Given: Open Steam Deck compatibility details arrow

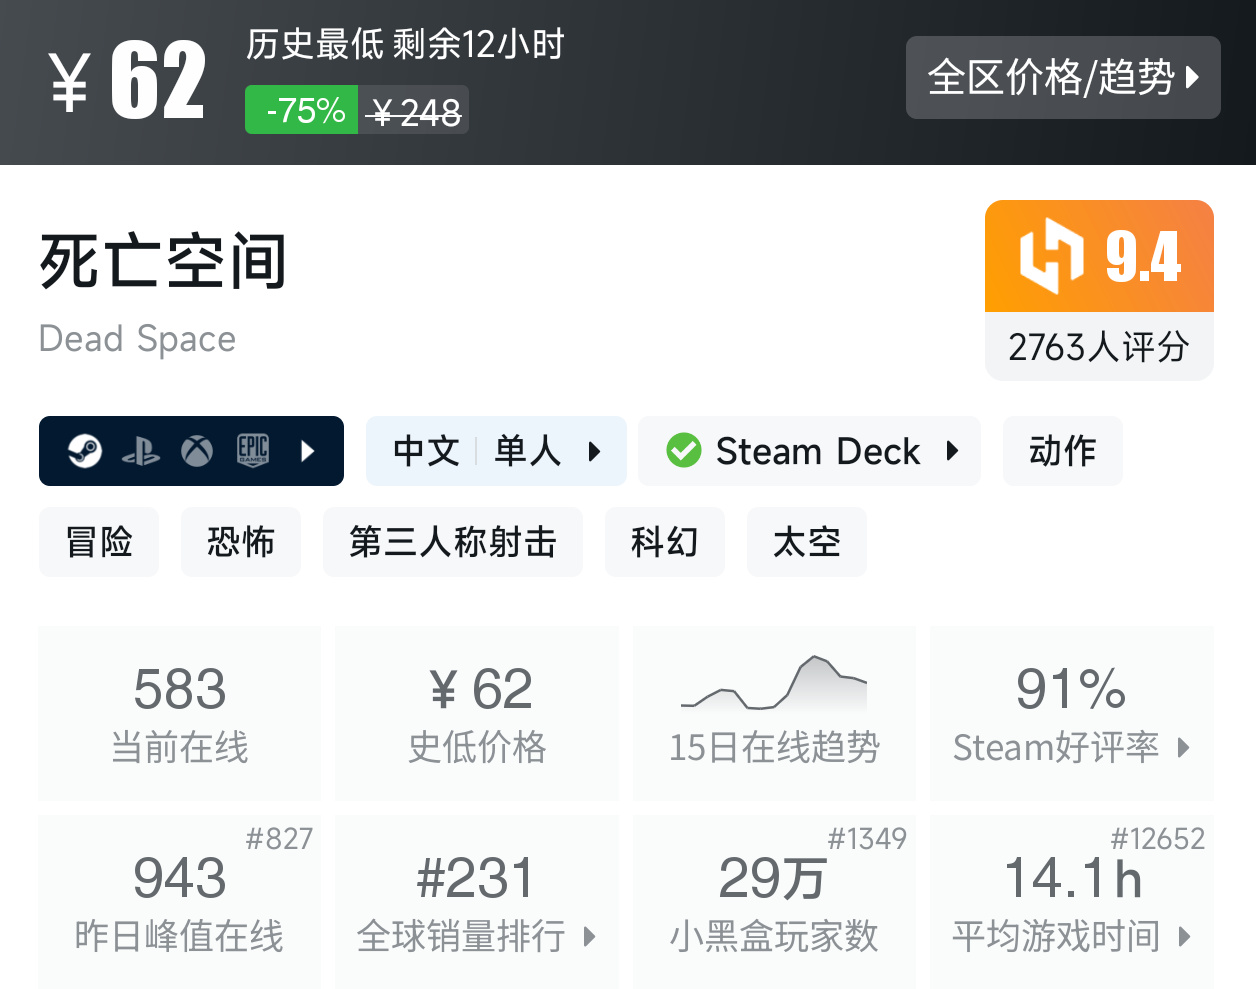Looking at the screenshot, I should 952,451.
